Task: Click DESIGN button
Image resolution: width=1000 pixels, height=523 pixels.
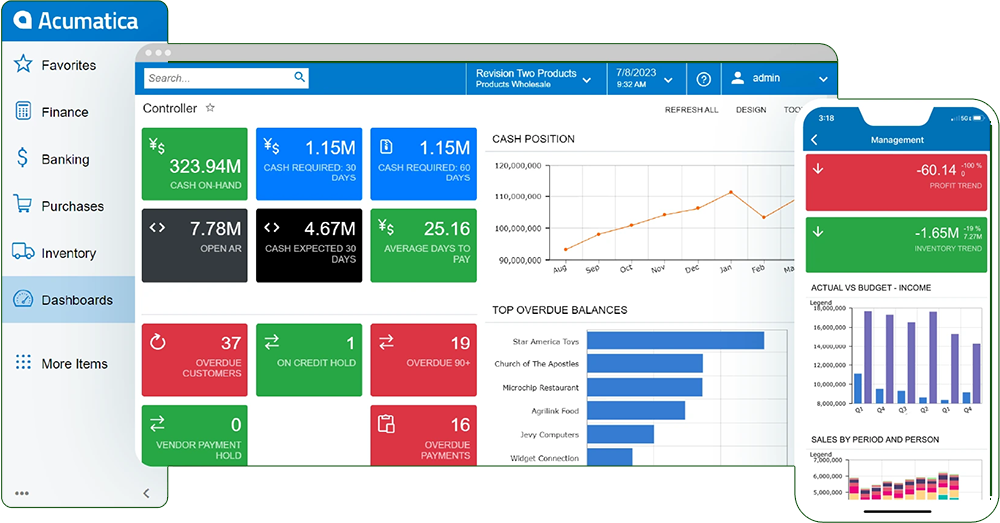Action: (x=751, y=110)
